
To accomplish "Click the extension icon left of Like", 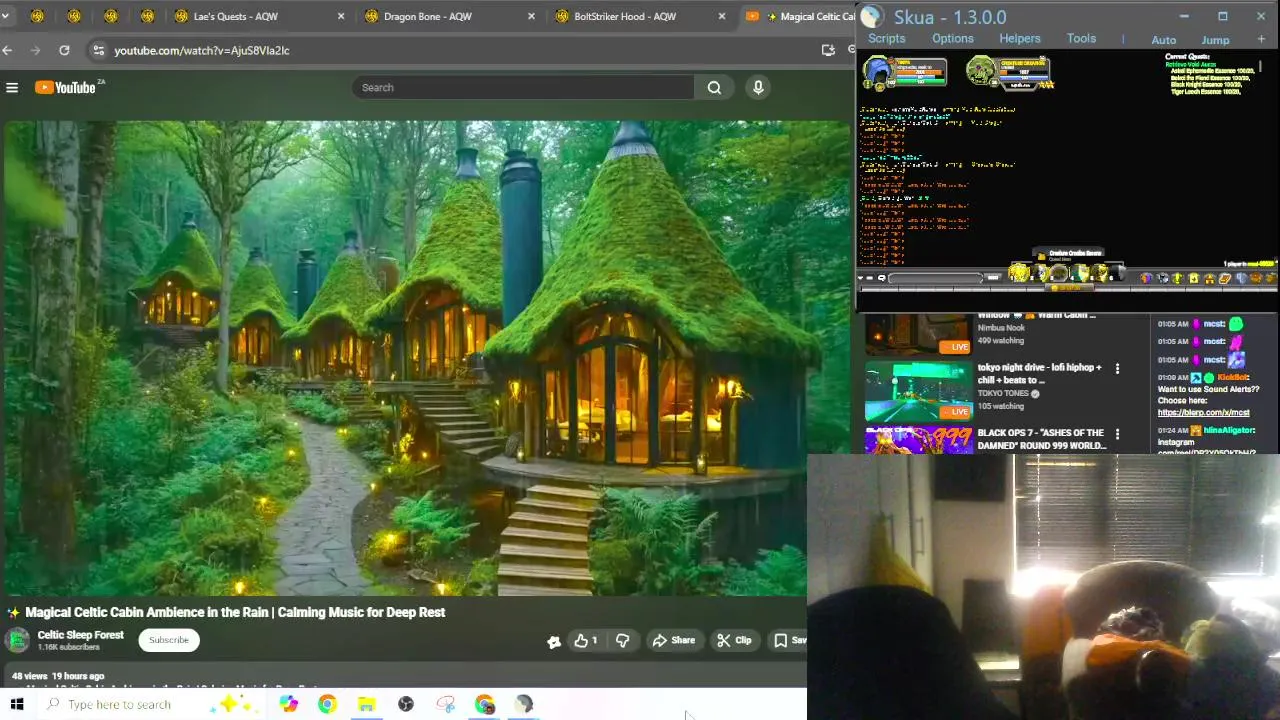I will tap(554, 641).
